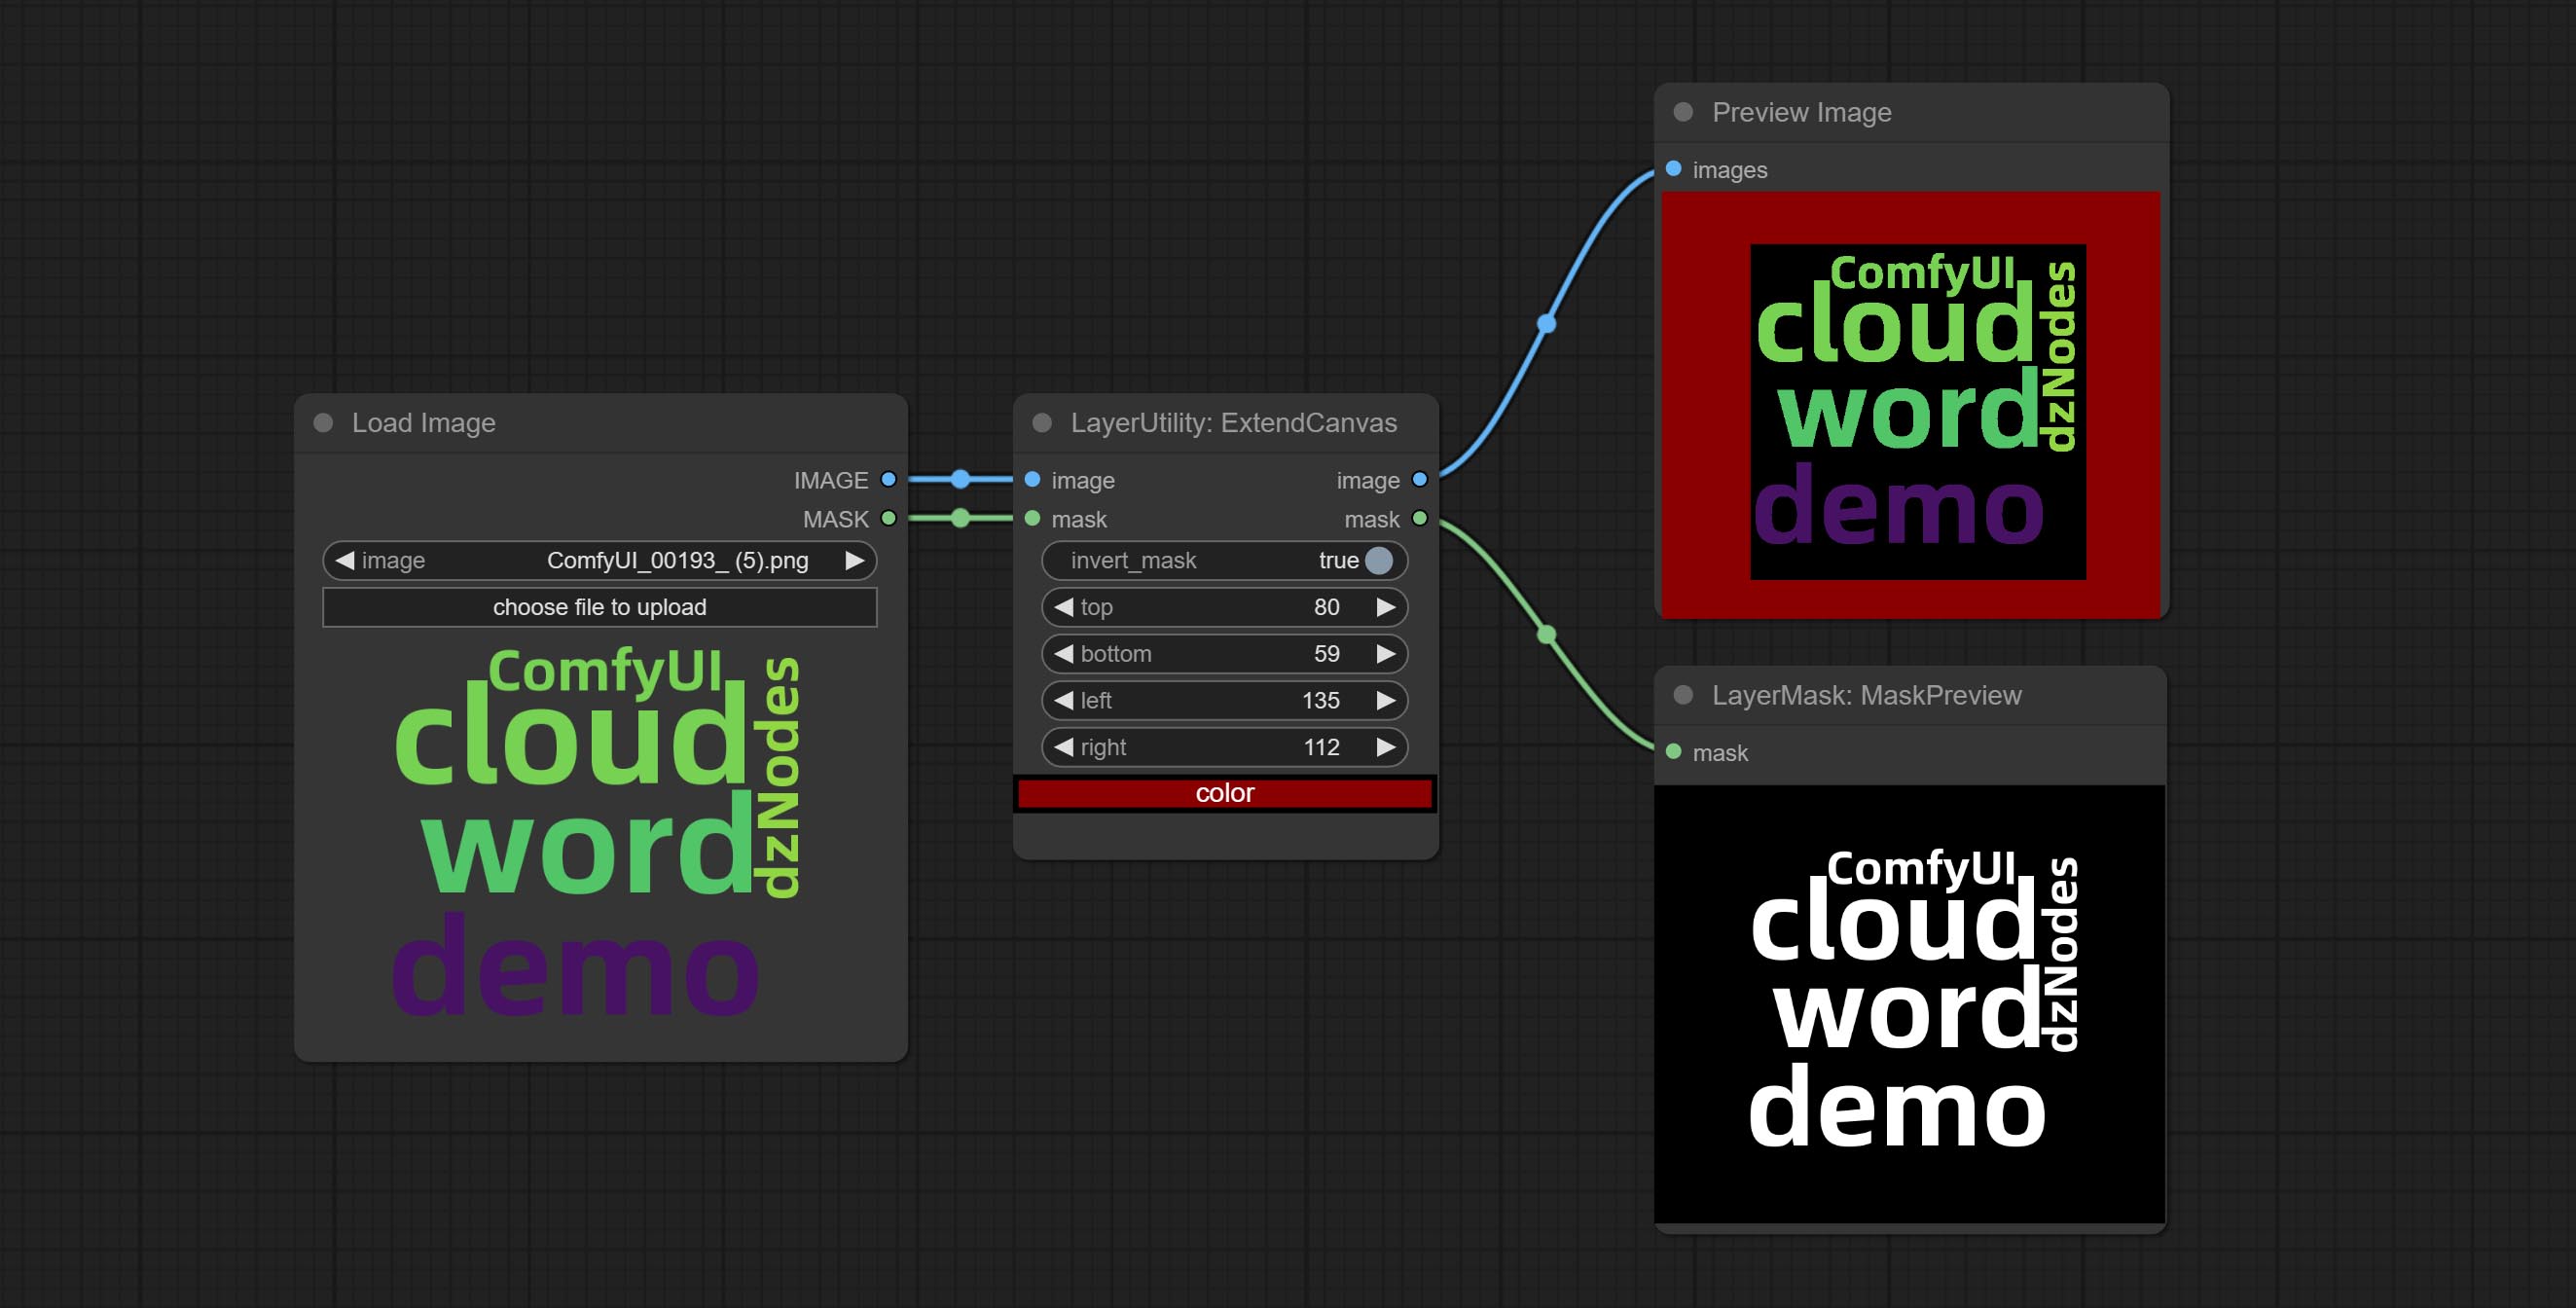Increase the right value with right arrow
The image size is (2576, 1308).
pyautogui.click(x=1386, y=747)
